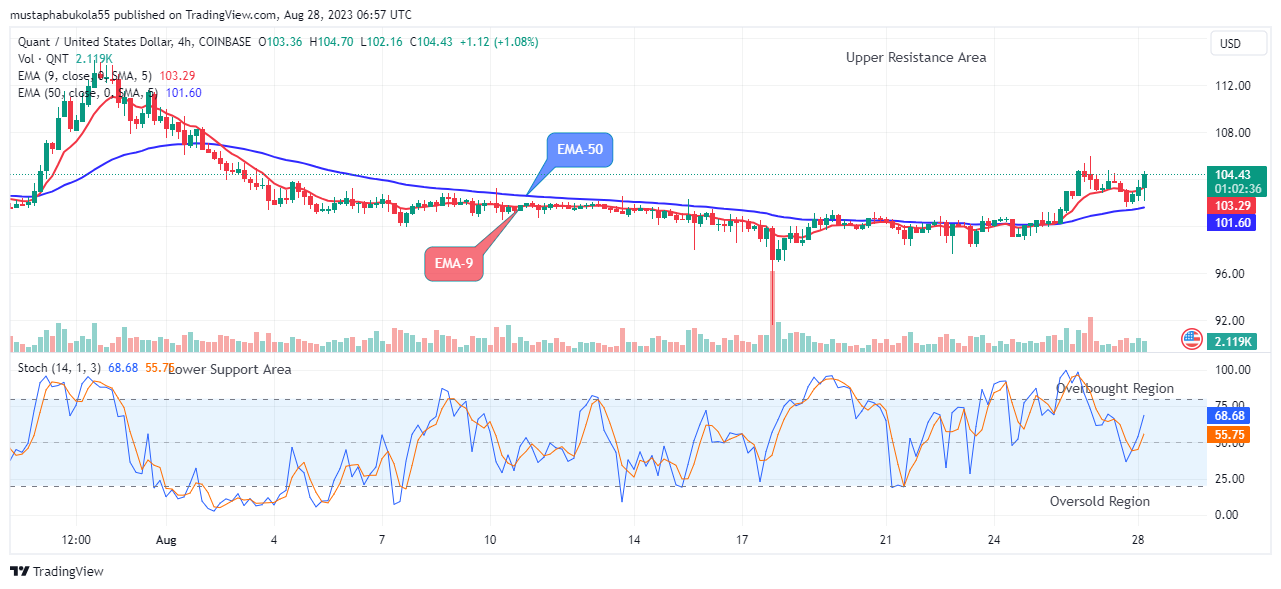Click the 21 date on time axis
1281x589 pixels.
click(x=885, y=540)
